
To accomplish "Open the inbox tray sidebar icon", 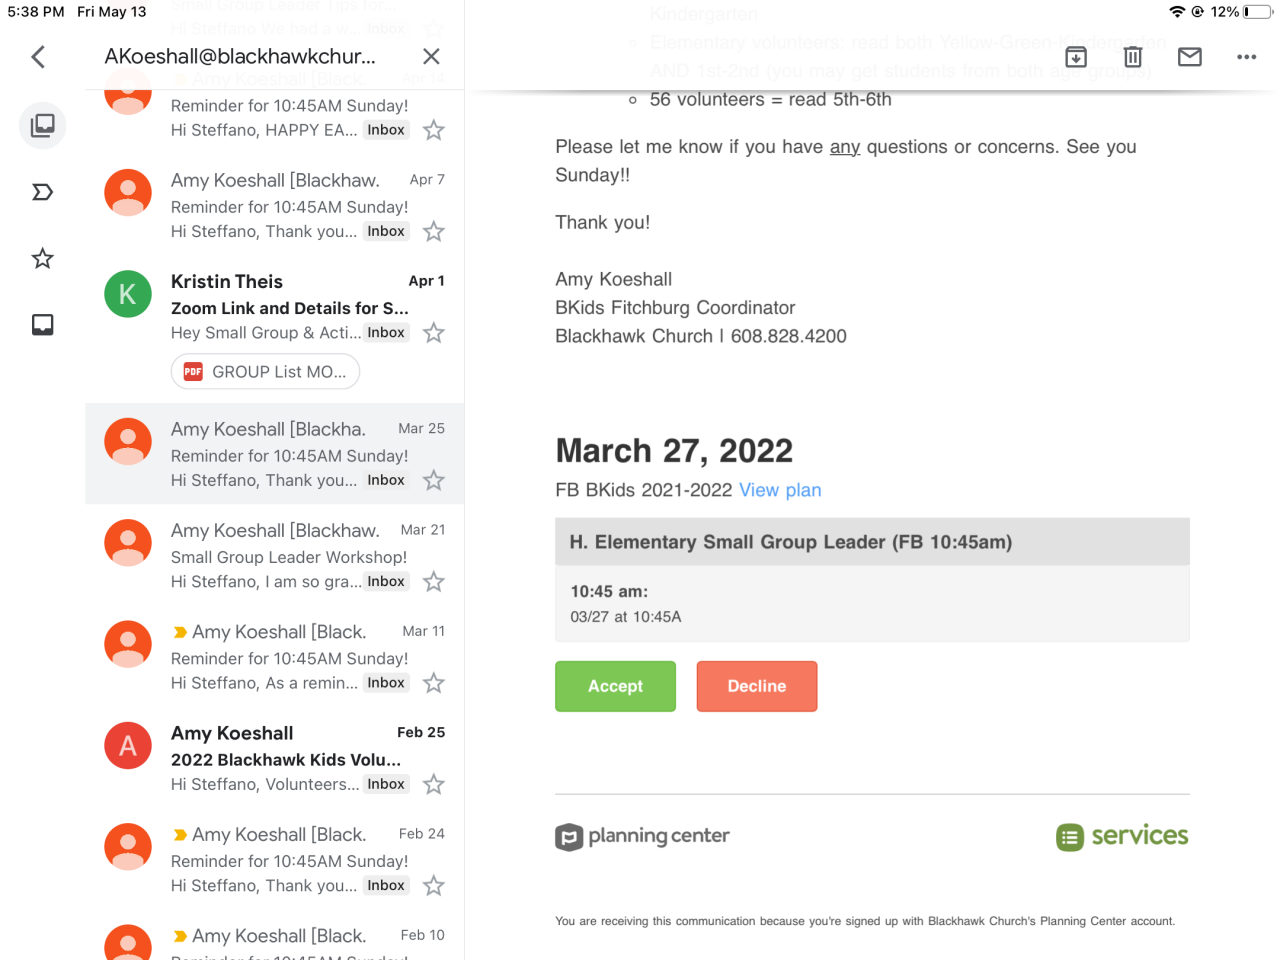I will (x=42, y=325).
